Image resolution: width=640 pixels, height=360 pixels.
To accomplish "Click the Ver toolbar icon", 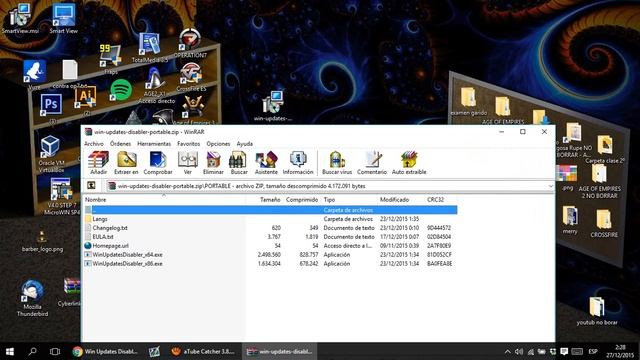I will click(187, 162).
